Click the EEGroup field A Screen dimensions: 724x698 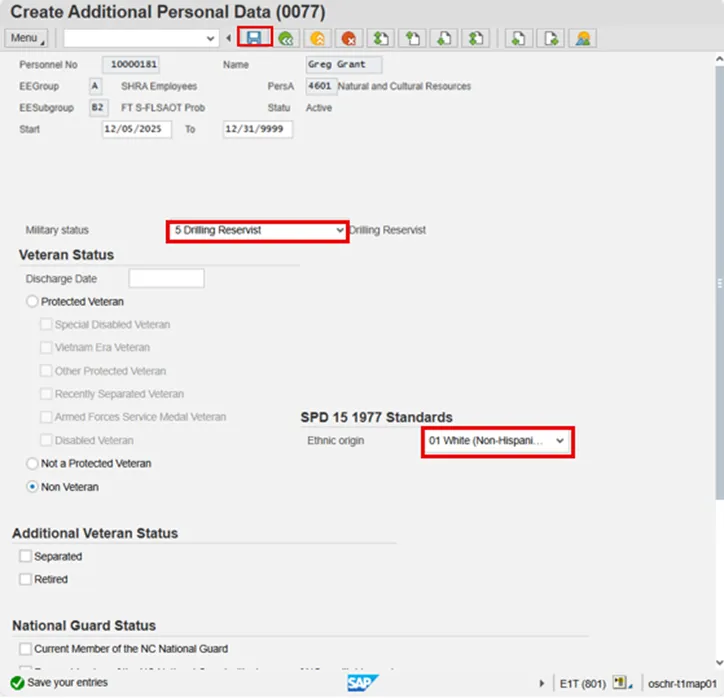(x=95, y=86)
